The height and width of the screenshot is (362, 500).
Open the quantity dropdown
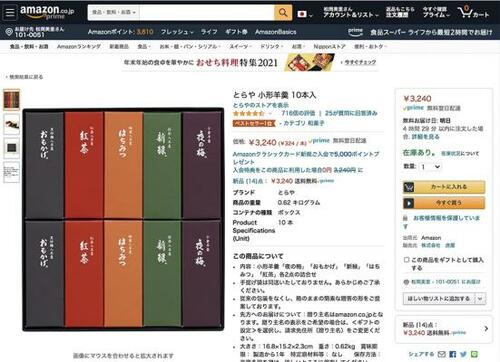pos(430,166)
